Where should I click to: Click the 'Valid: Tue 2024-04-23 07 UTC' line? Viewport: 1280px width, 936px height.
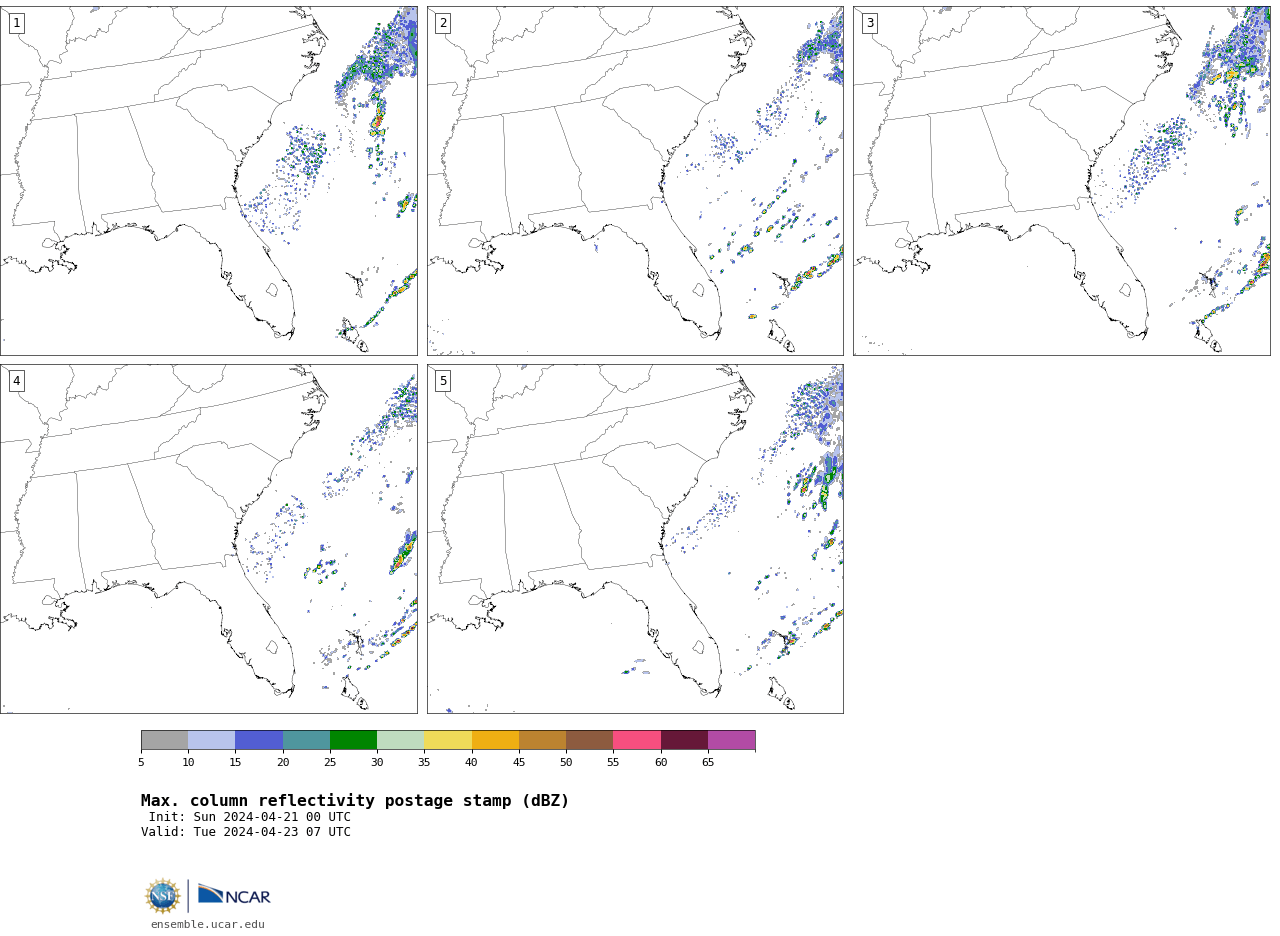pyautogui.click(x=246, y=832)
